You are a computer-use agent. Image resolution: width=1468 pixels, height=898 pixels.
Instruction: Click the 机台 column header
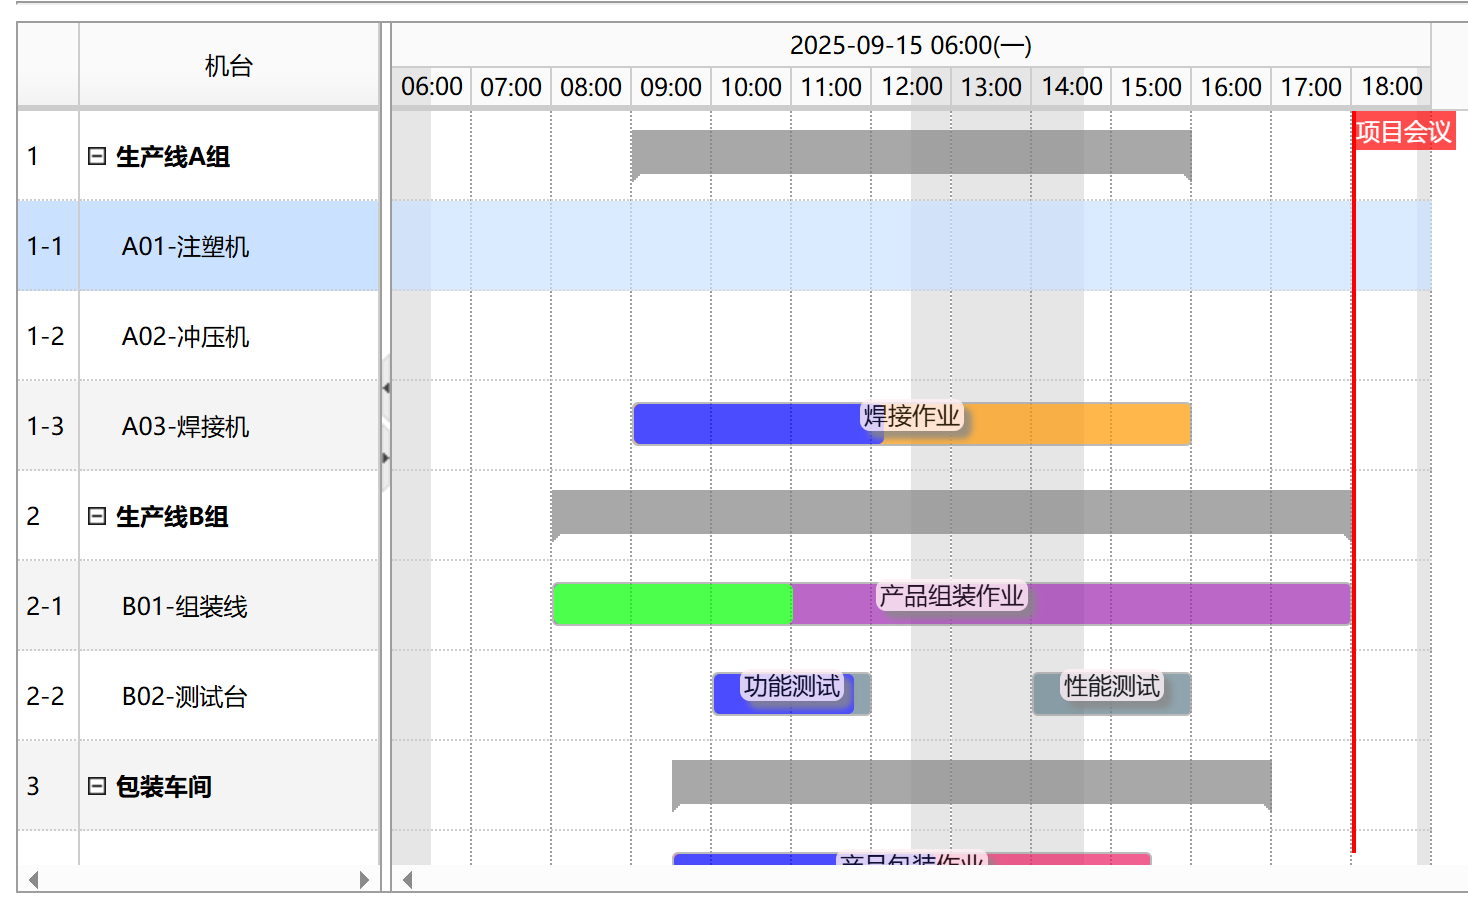229,66
